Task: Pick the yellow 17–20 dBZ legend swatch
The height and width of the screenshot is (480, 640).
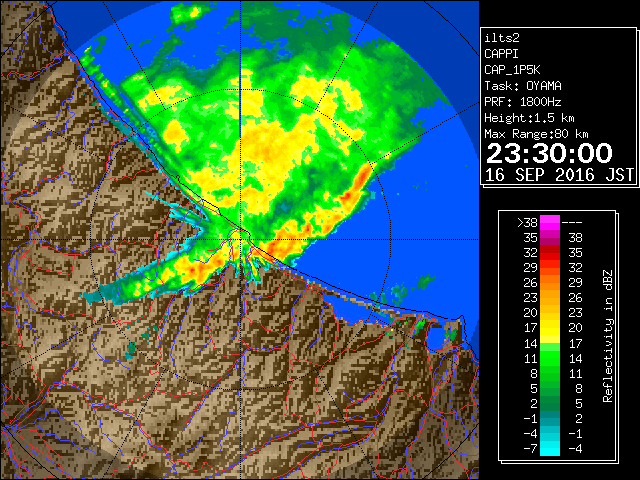Action: click(x=550, y=328)
